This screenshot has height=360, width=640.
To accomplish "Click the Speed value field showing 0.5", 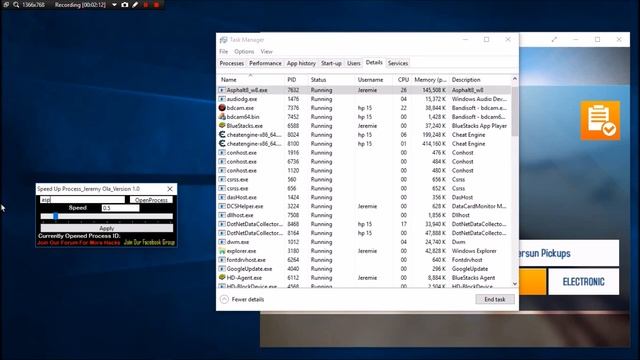I will tap(120, 208).
